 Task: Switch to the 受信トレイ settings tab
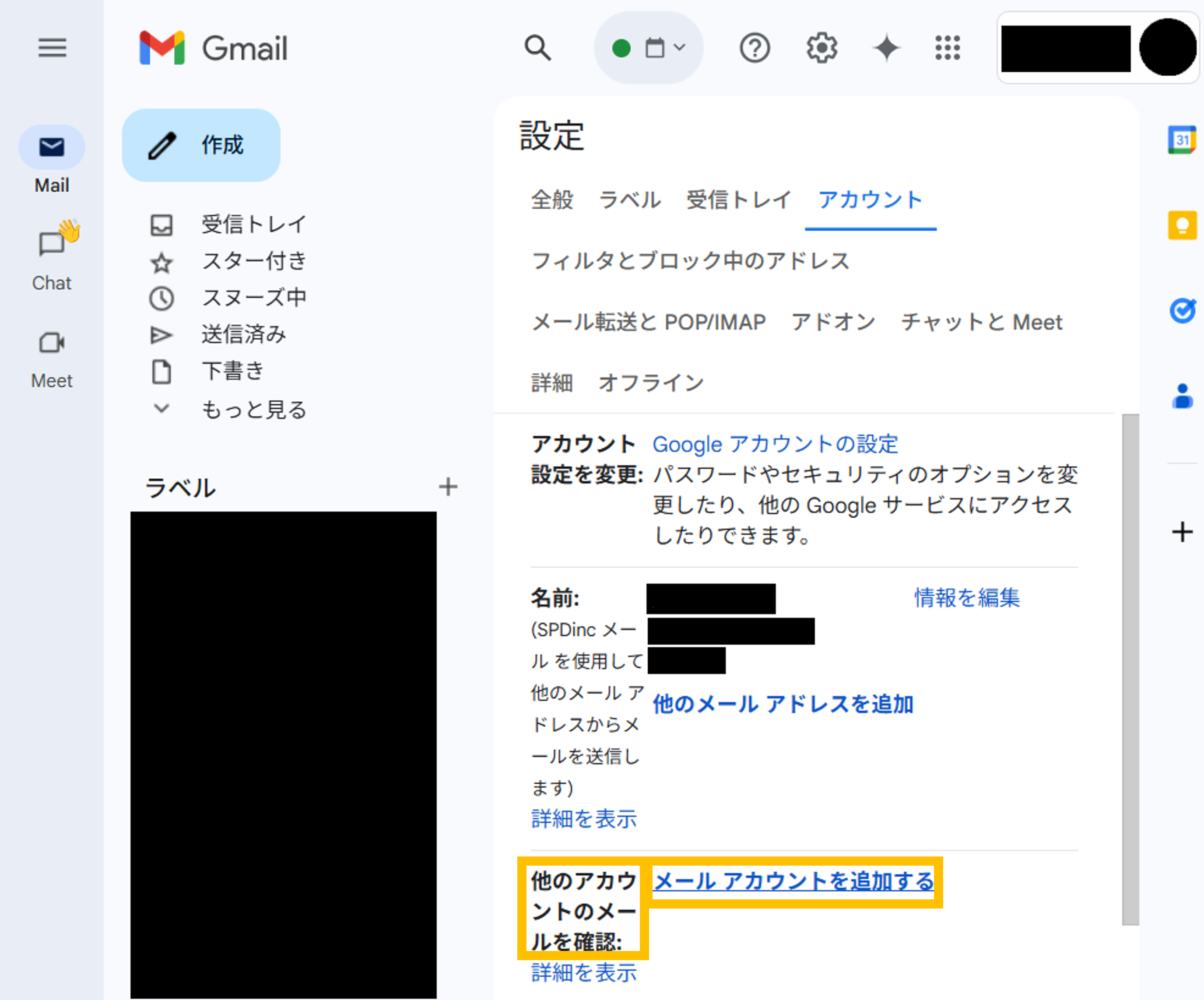click(x=739, y=199)
